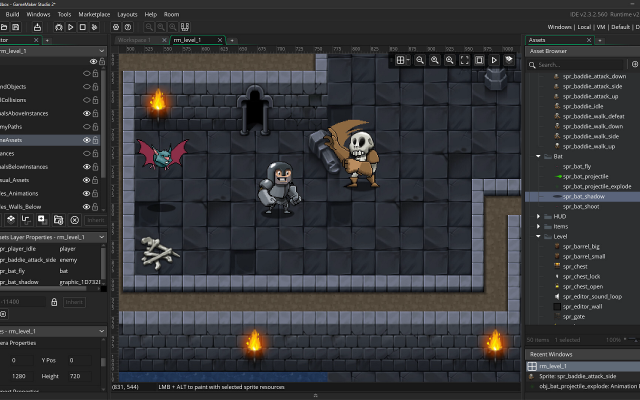The width and height of the screenshot is (640, 400).
Task: Toggle the views display icon in room toolbar
Action: tap(479, 60)
